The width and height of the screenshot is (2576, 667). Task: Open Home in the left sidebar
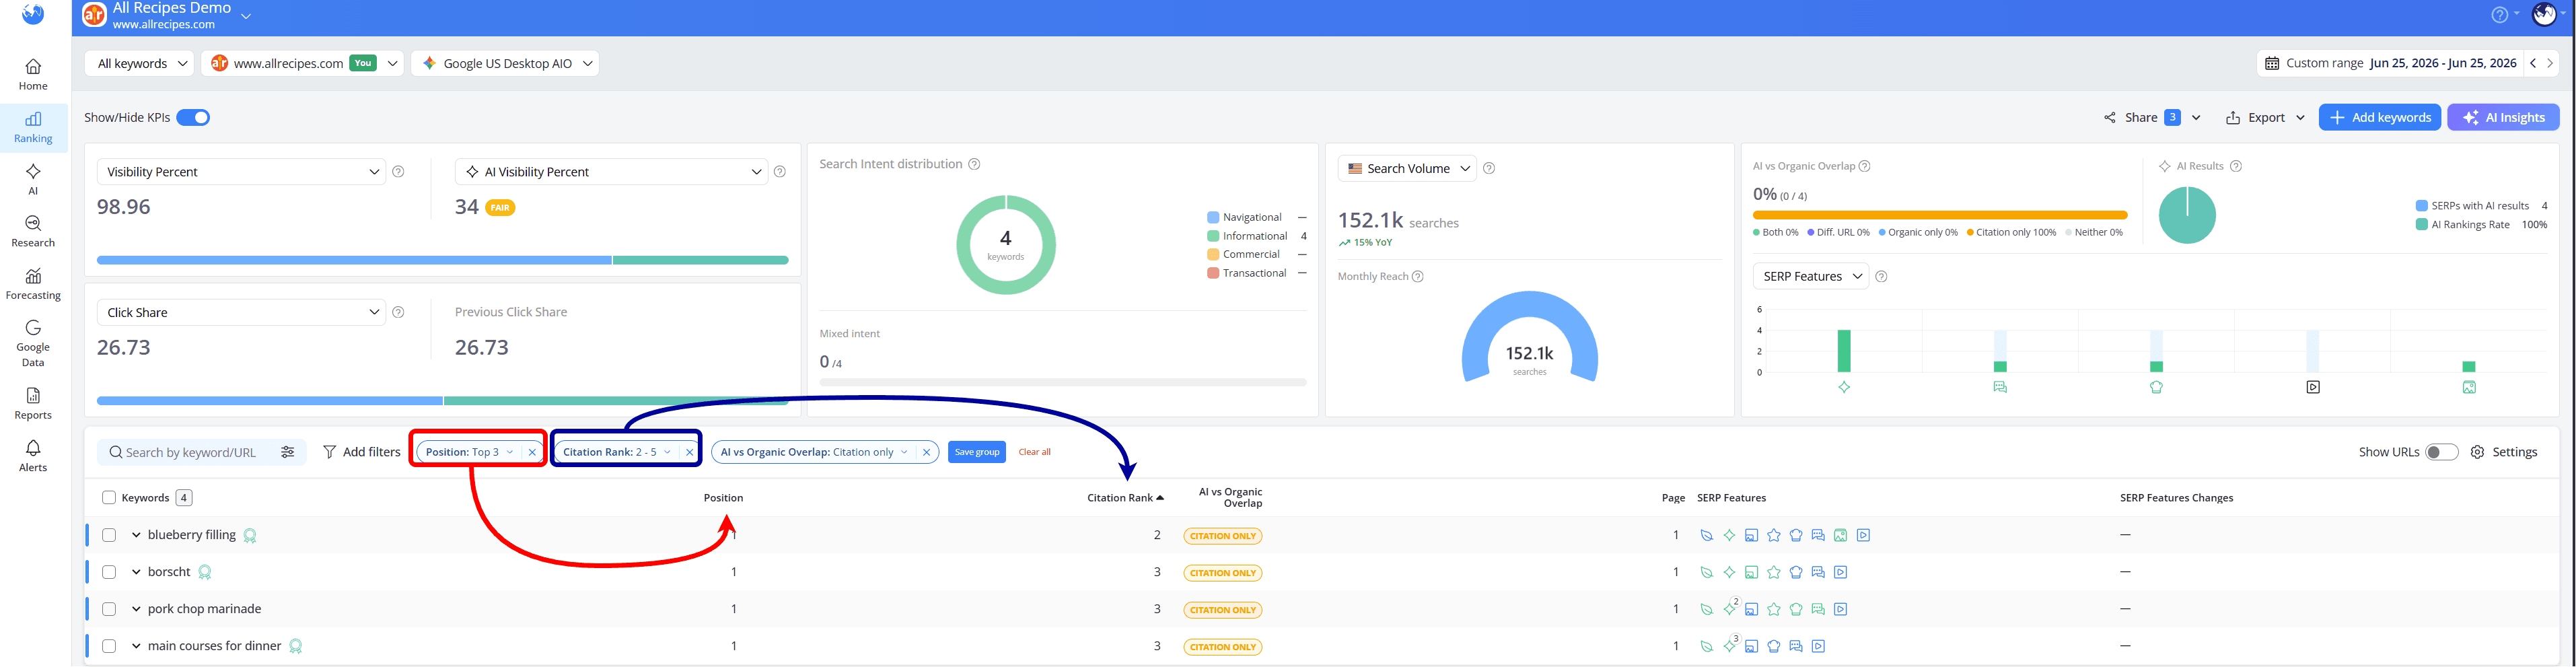click(33, 75)
